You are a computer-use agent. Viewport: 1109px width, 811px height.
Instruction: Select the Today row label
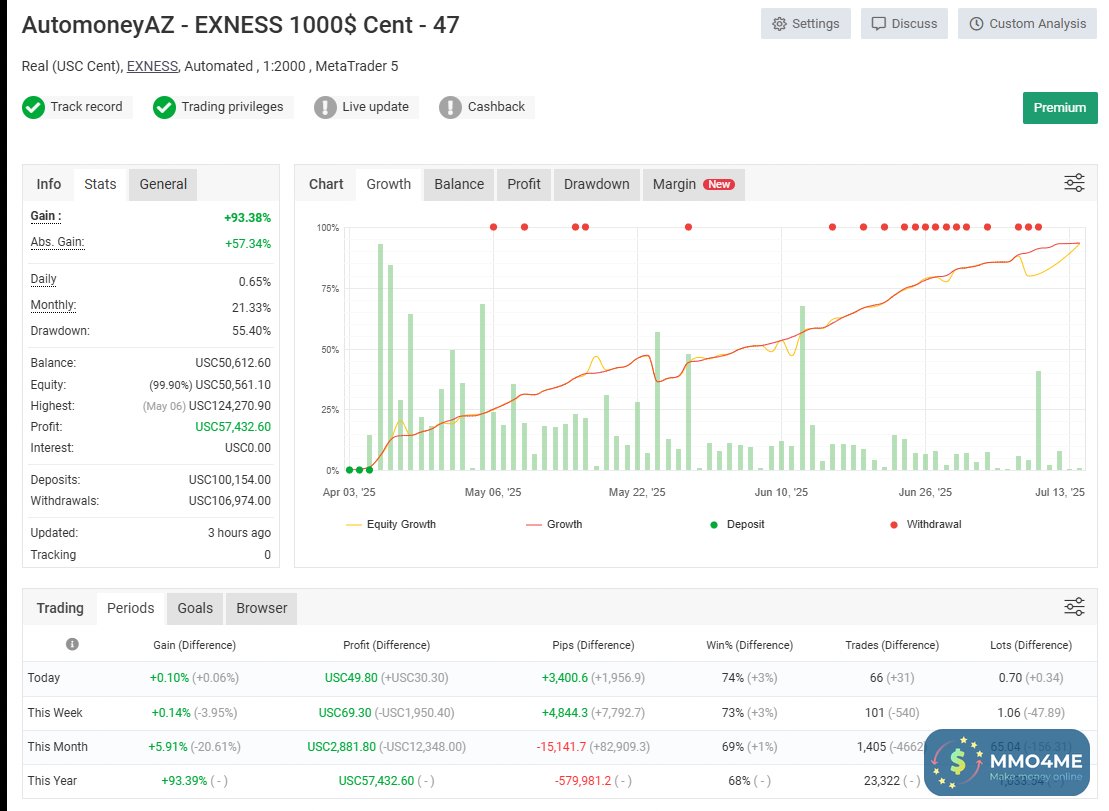tap(44, 678)
